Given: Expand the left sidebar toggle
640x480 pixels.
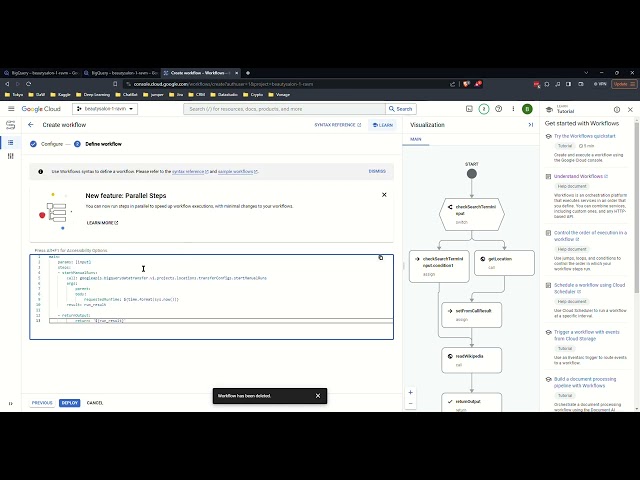Looking at the screenshot, I should click(11, 403).
